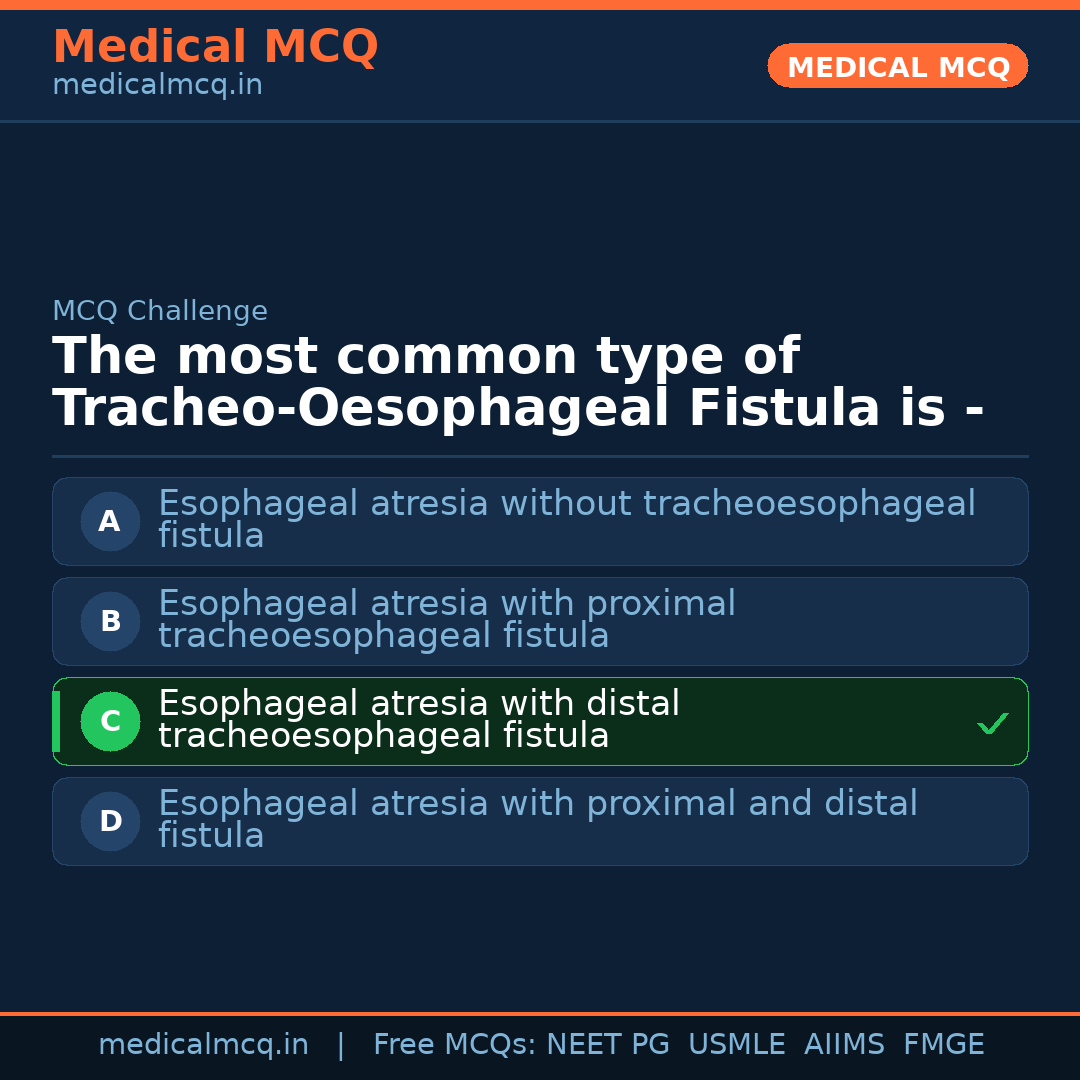
Task: Click FMGE in the footer
Action: (x=943, y=1045)
